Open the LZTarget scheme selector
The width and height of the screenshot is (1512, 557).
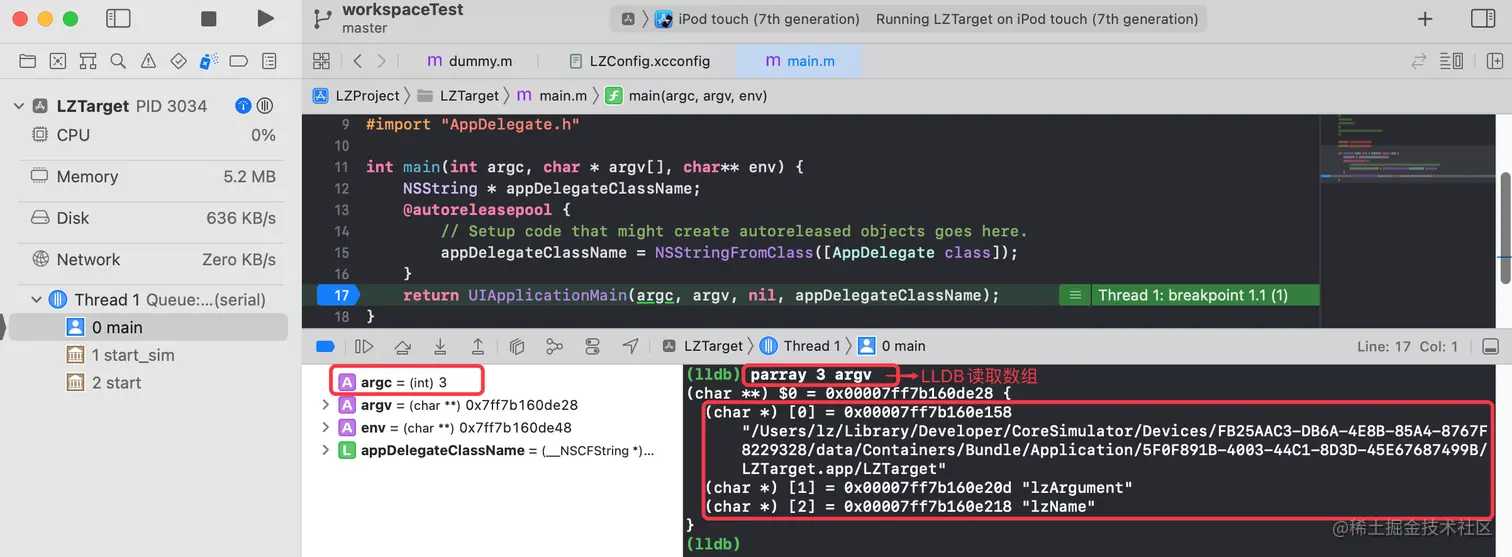tap(628, 19)
